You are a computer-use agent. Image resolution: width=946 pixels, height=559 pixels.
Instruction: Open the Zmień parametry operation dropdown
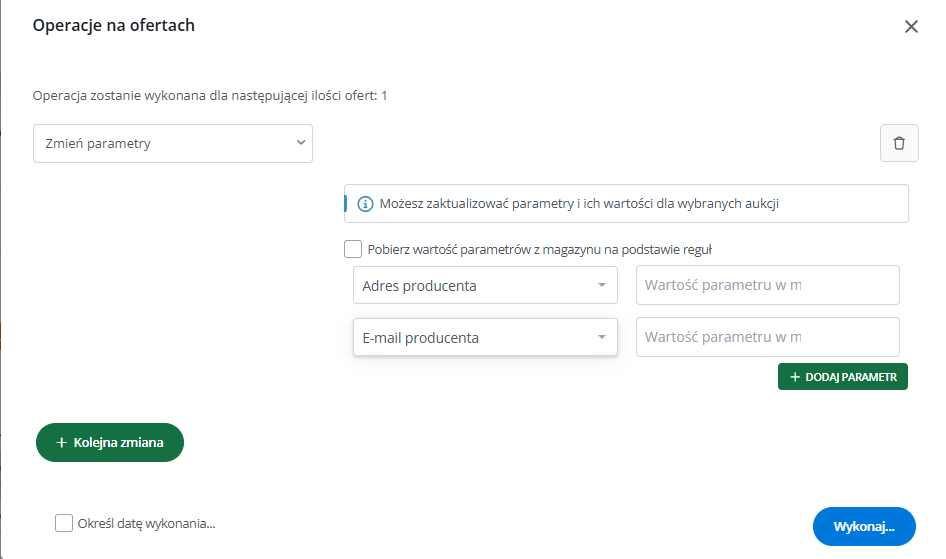point(173,144)
